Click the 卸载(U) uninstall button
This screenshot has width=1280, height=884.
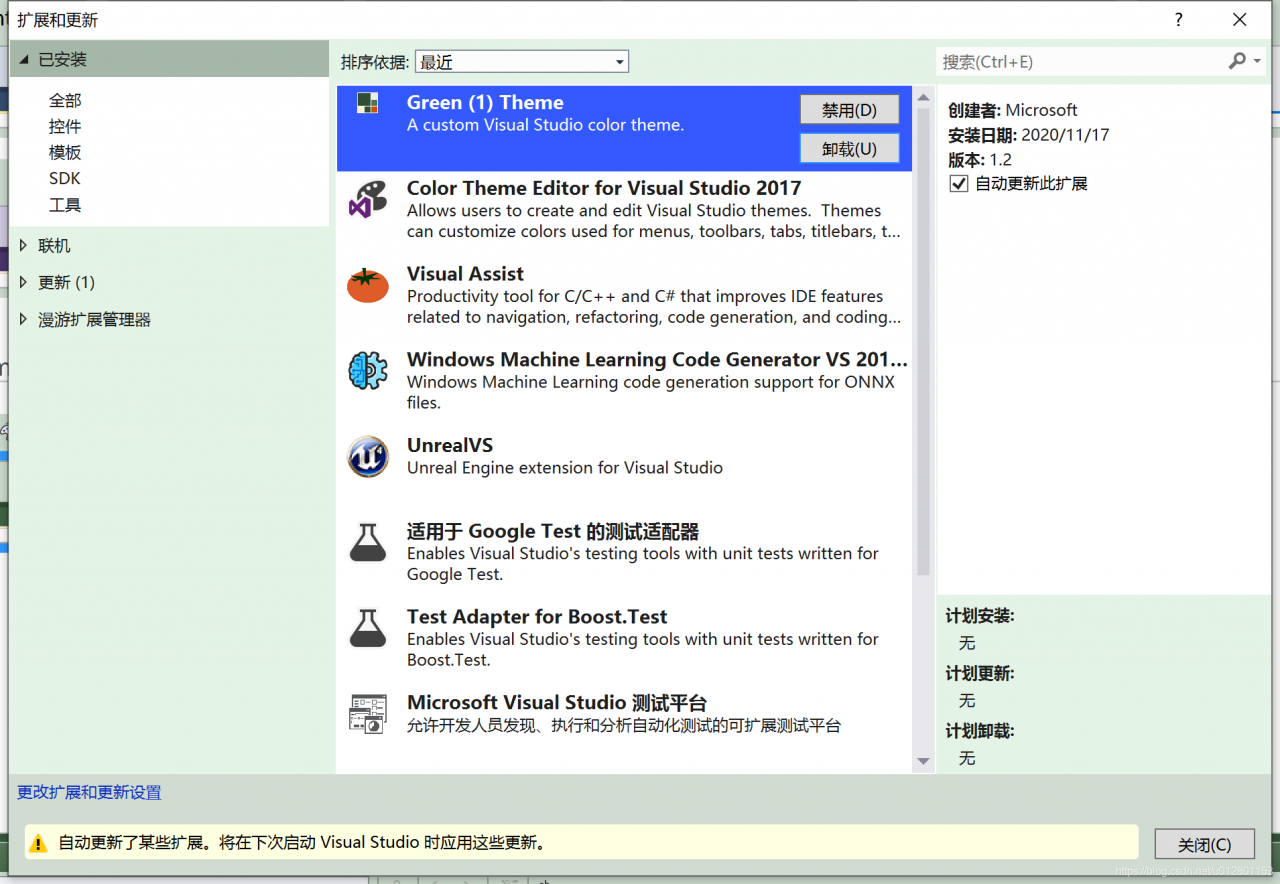(850, 148)
